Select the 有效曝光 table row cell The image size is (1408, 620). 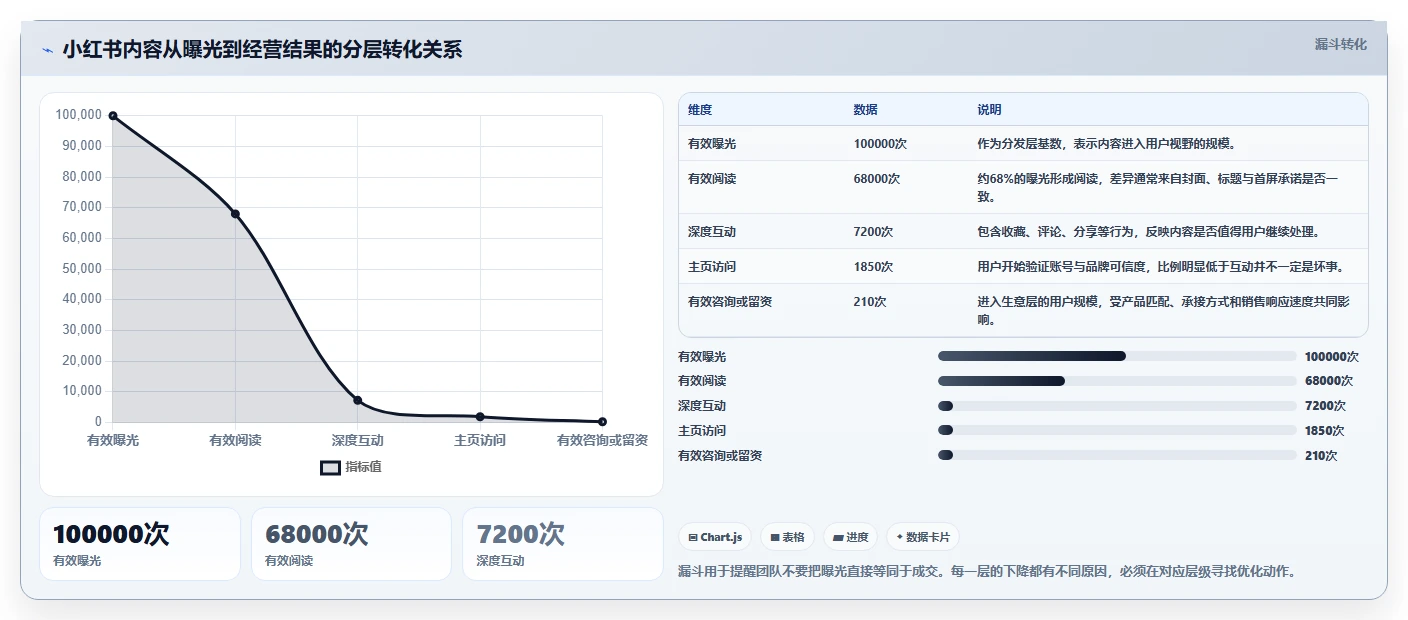712,144
